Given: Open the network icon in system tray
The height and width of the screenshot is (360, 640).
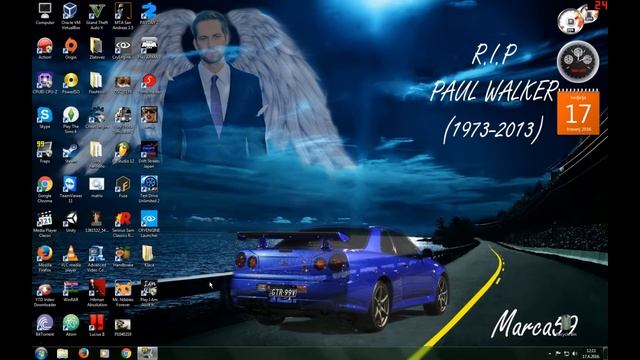Looking at the screenshot, I should coord(567,353).
